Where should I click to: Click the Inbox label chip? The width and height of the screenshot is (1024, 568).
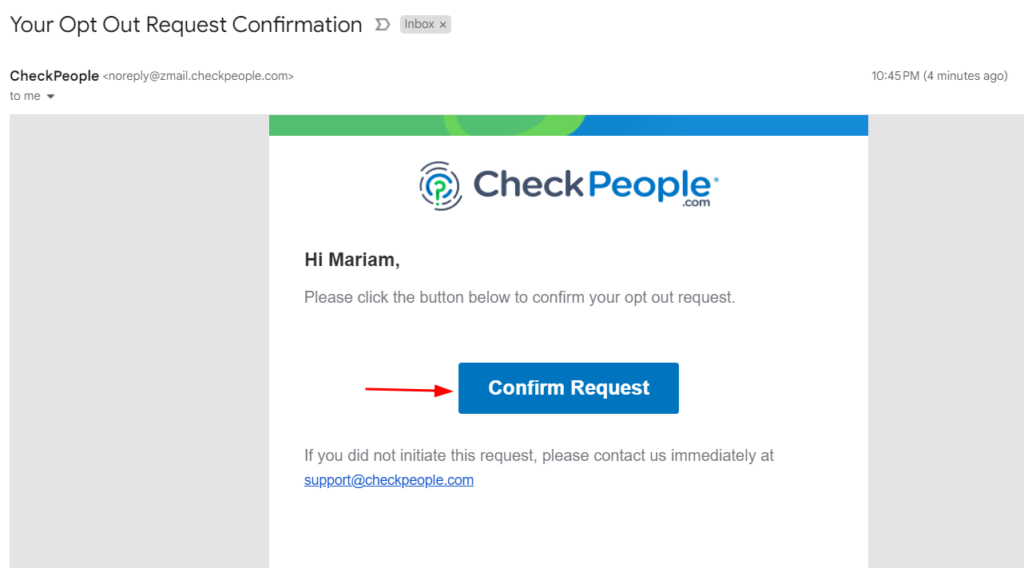pos(425,24)
